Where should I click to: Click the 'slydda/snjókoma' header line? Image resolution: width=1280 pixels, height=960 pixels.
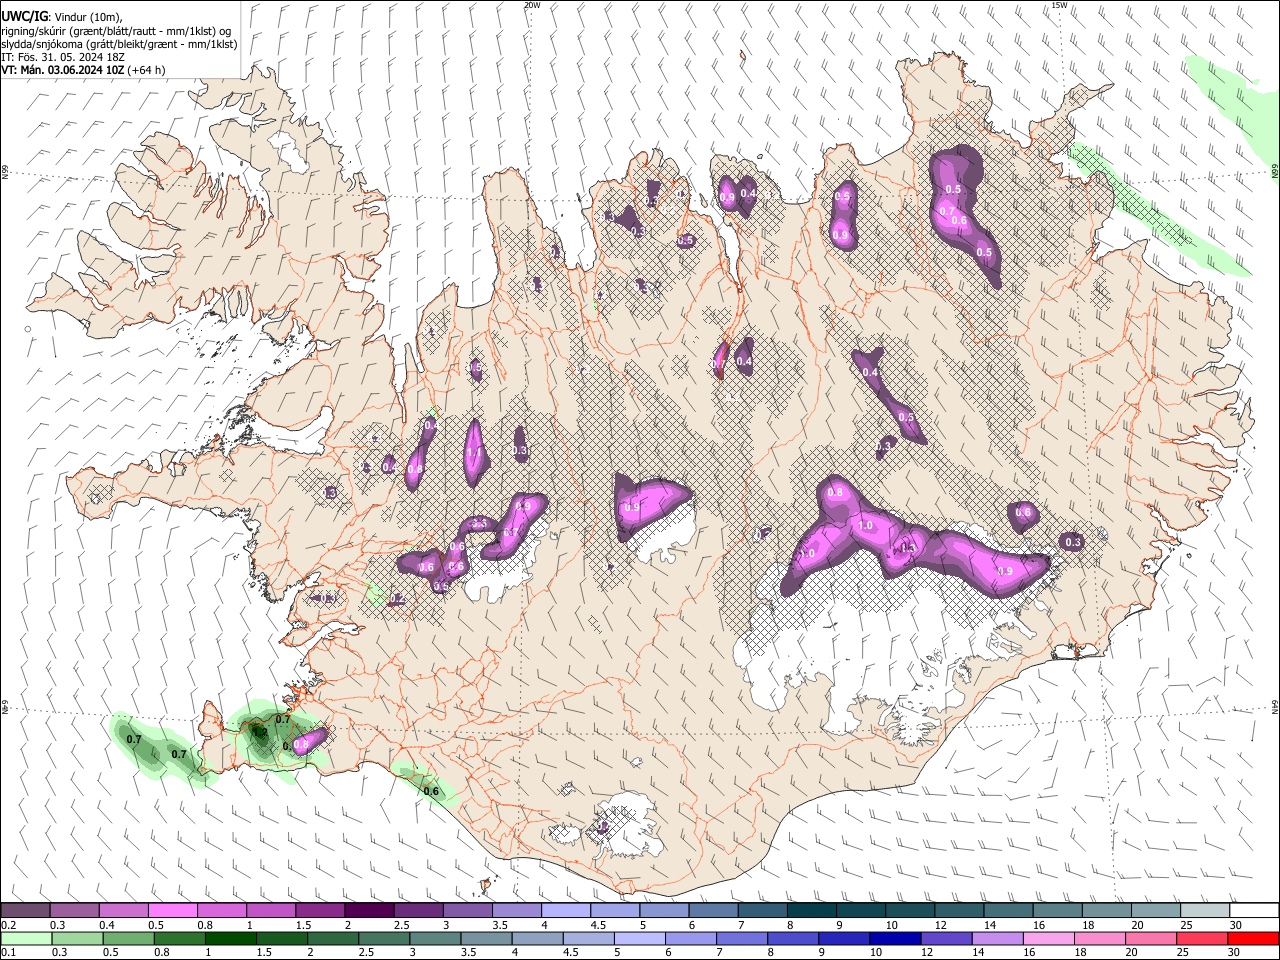tap(119, 44)
